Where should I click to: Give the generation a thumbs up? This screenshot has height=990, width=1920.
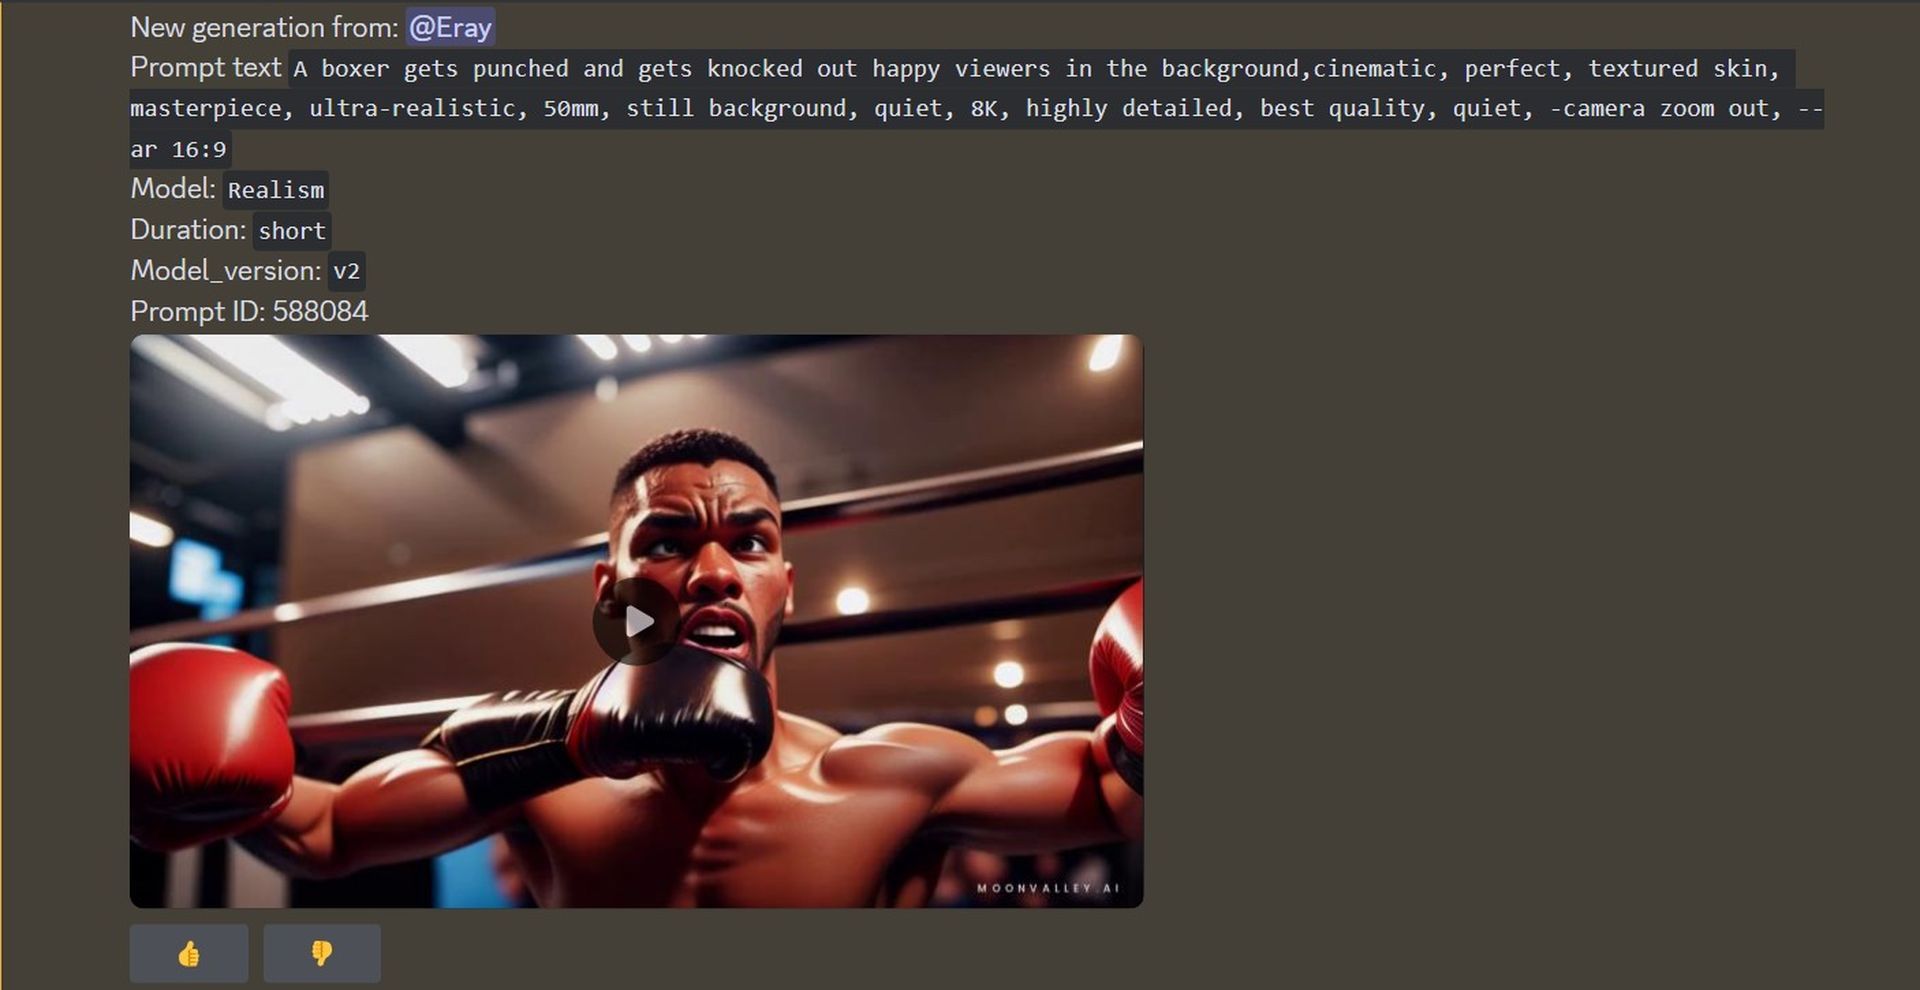pos(189,953)
